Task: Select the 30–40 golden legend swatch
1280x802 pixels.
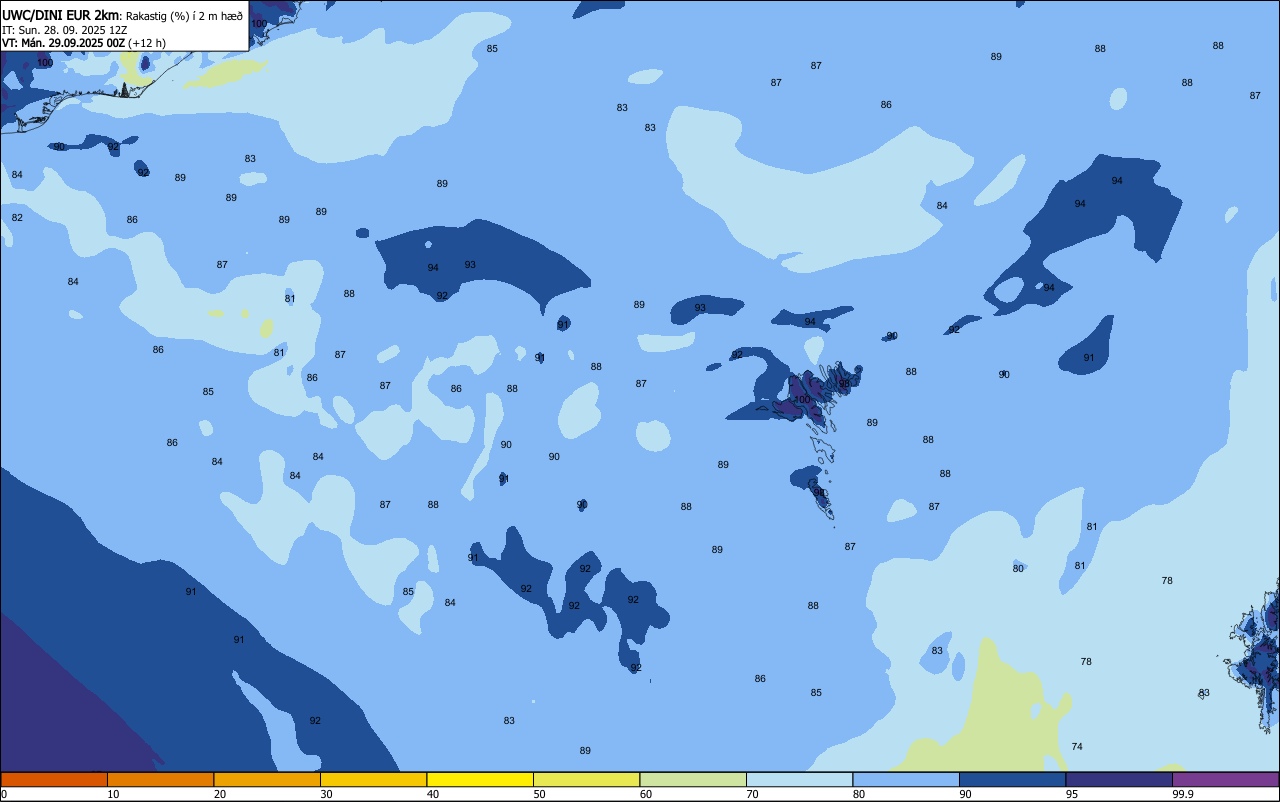Action: point(373,779)
